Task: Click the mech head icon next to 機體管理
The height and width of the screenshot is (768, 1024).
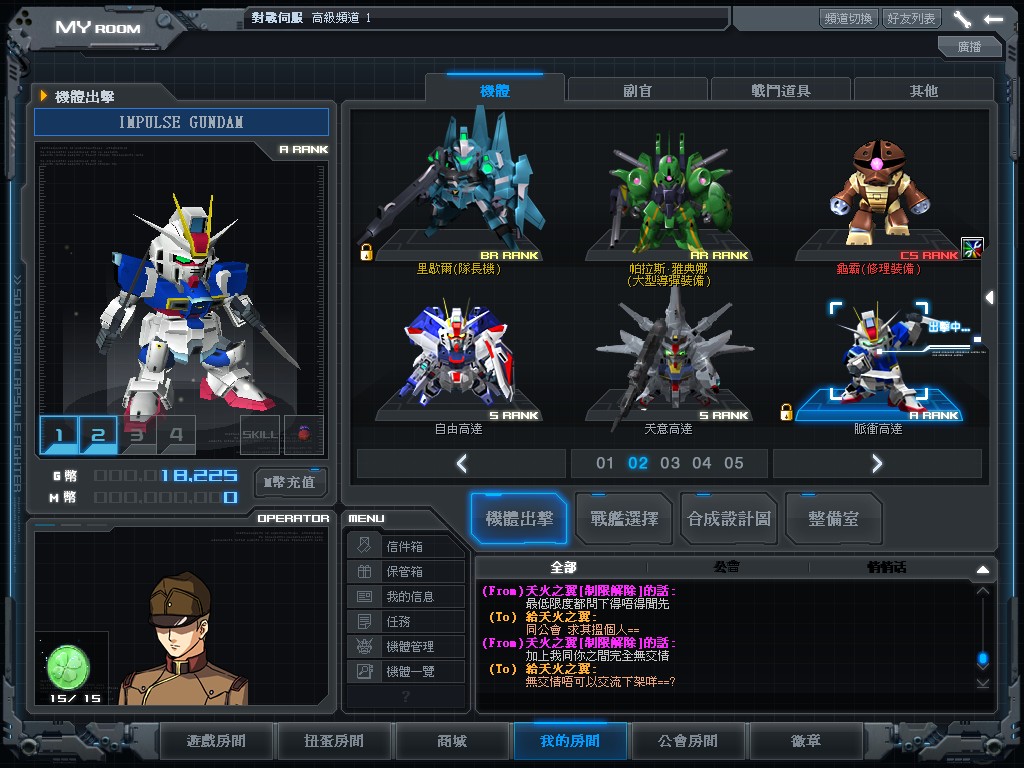Action: tap(364, 647)
